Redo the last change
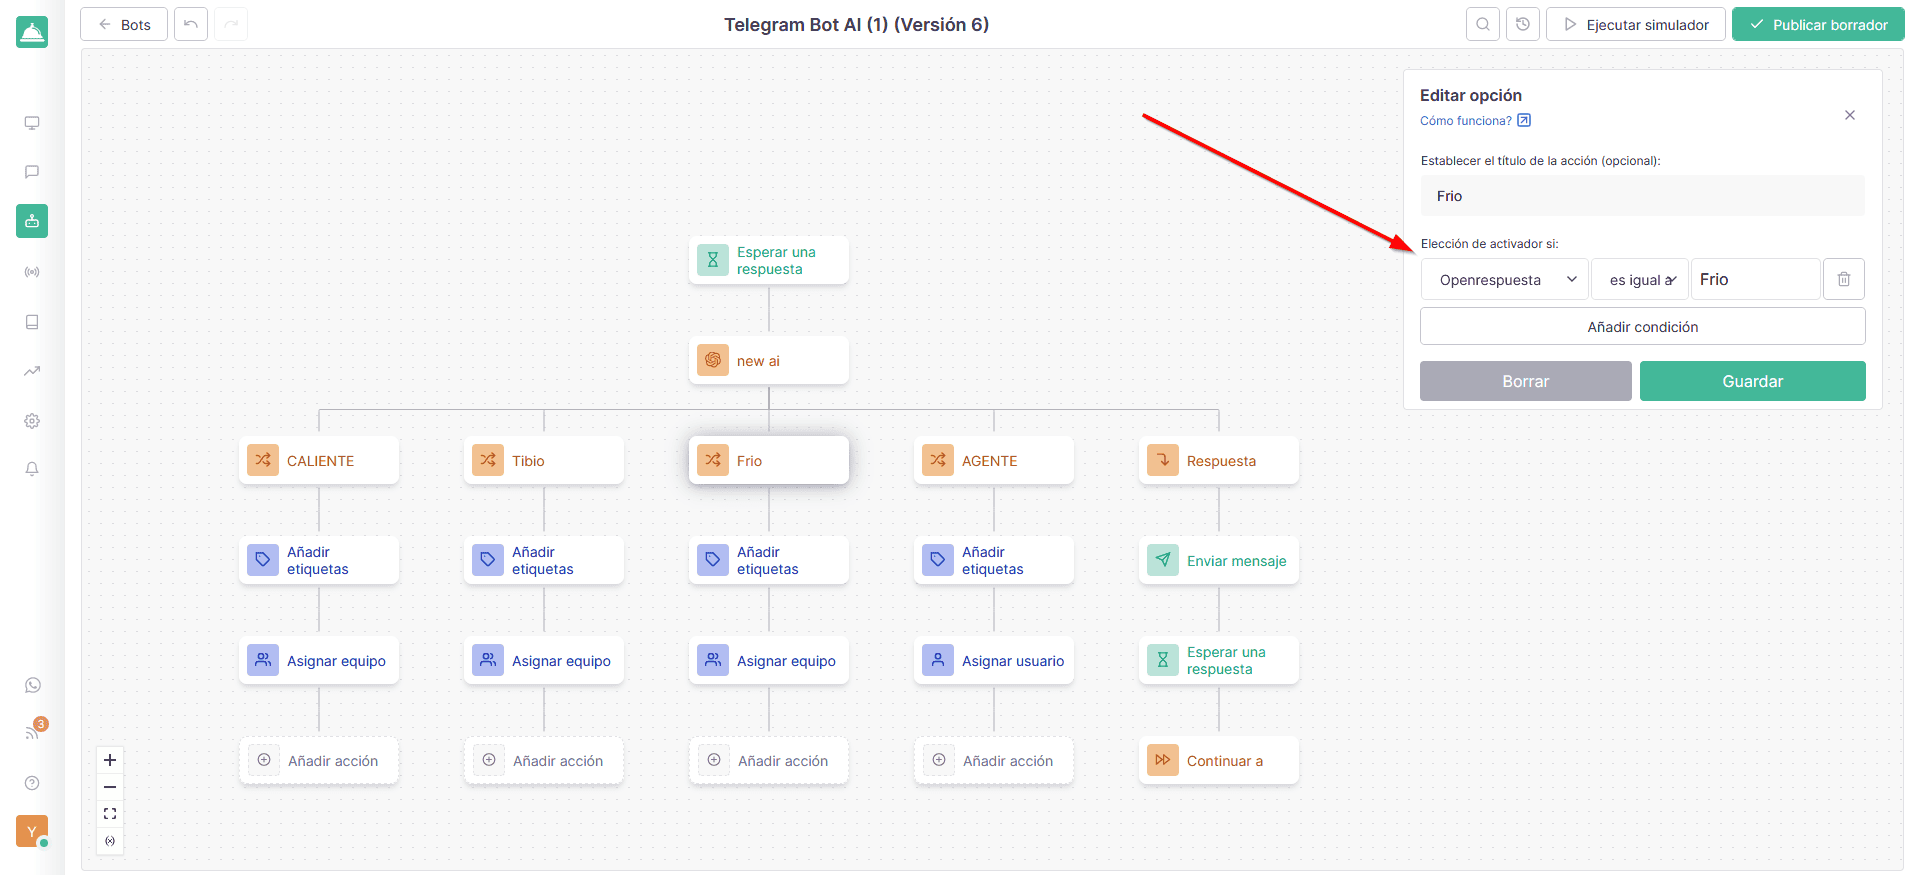The image size is (1920, 875). click(x=231, y=24)
